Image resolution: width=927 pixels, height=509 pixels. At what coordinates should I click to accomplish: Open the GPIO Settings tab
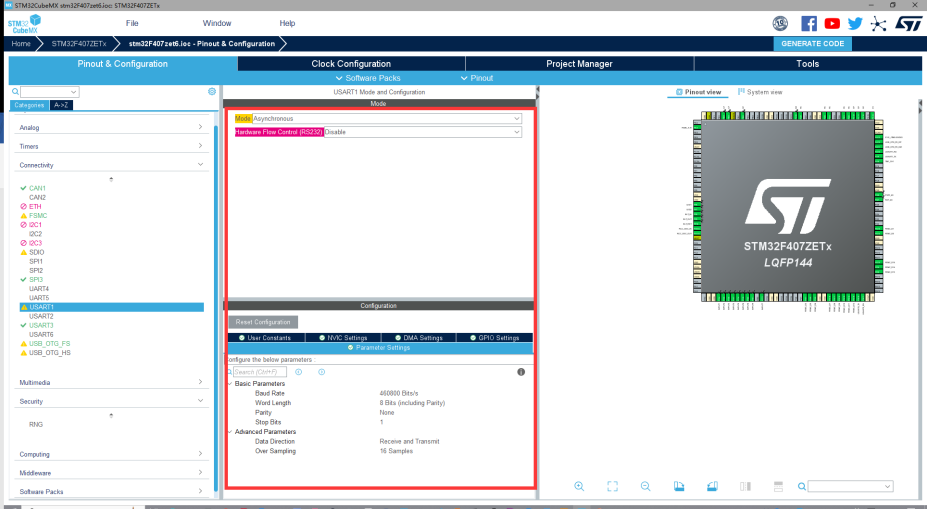coord(495,338)
